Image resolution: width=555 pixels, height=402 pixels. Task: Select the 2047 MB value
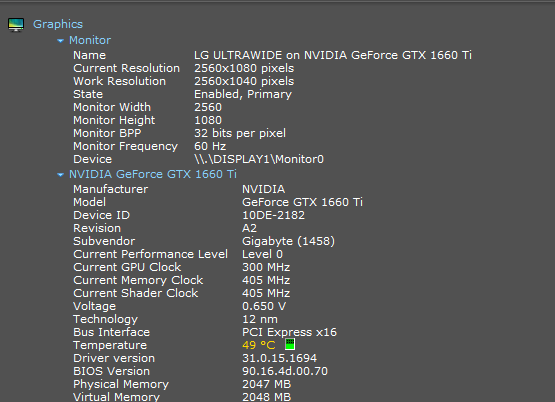266,384
